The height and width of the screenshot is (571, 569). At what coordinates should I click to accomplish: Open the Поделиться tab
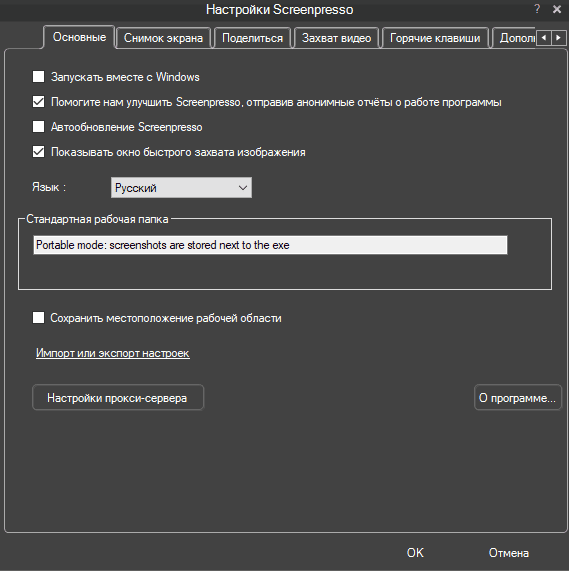coord(252,38)
